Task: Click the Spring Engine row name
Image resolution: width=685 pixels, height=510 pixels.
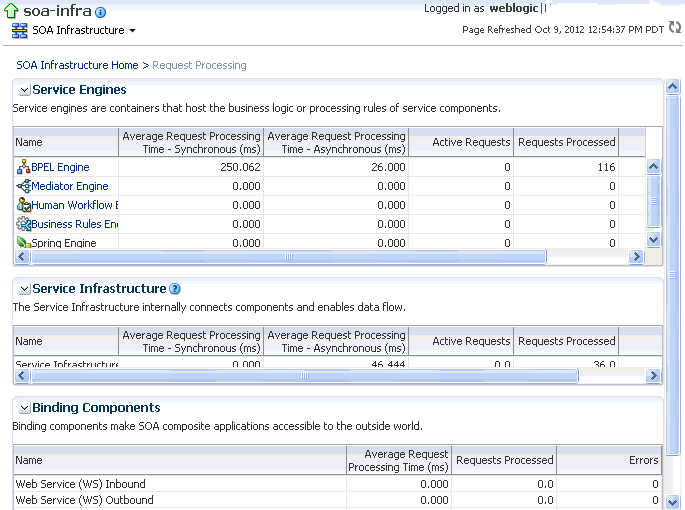Action: pyautogui.click(x=64, y=243)
